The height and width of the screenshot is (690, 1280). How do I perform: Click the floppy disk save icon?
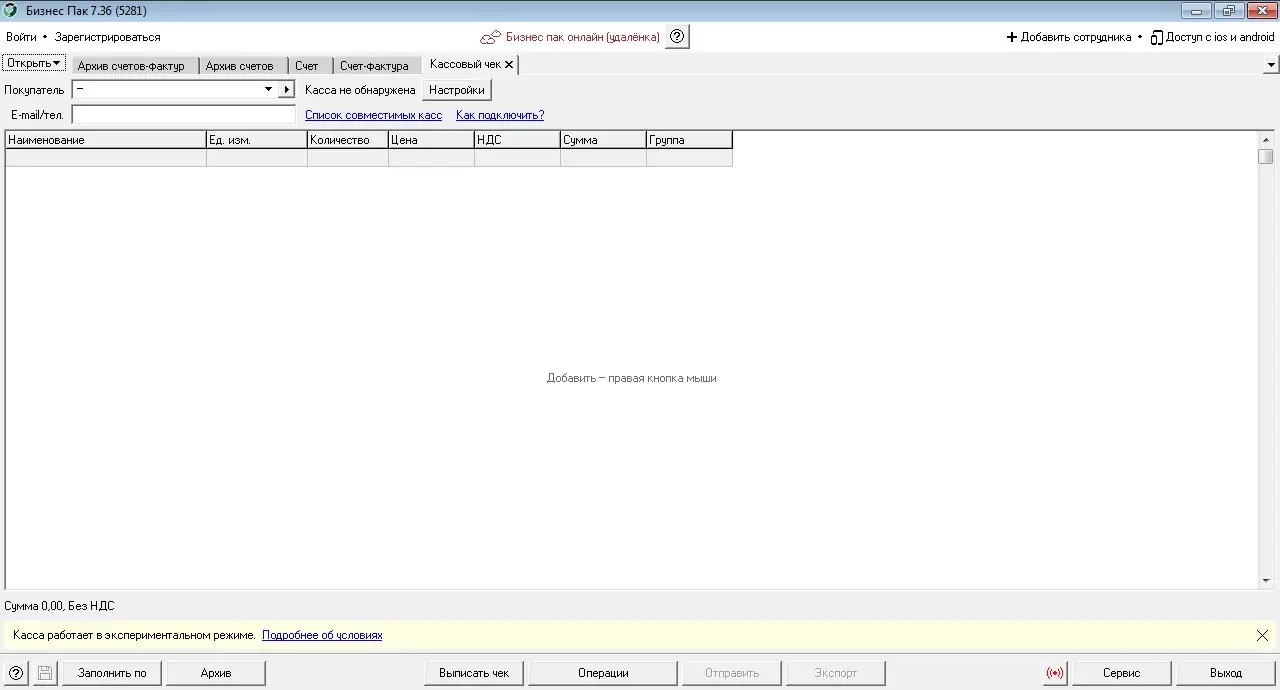coord(45,673)
